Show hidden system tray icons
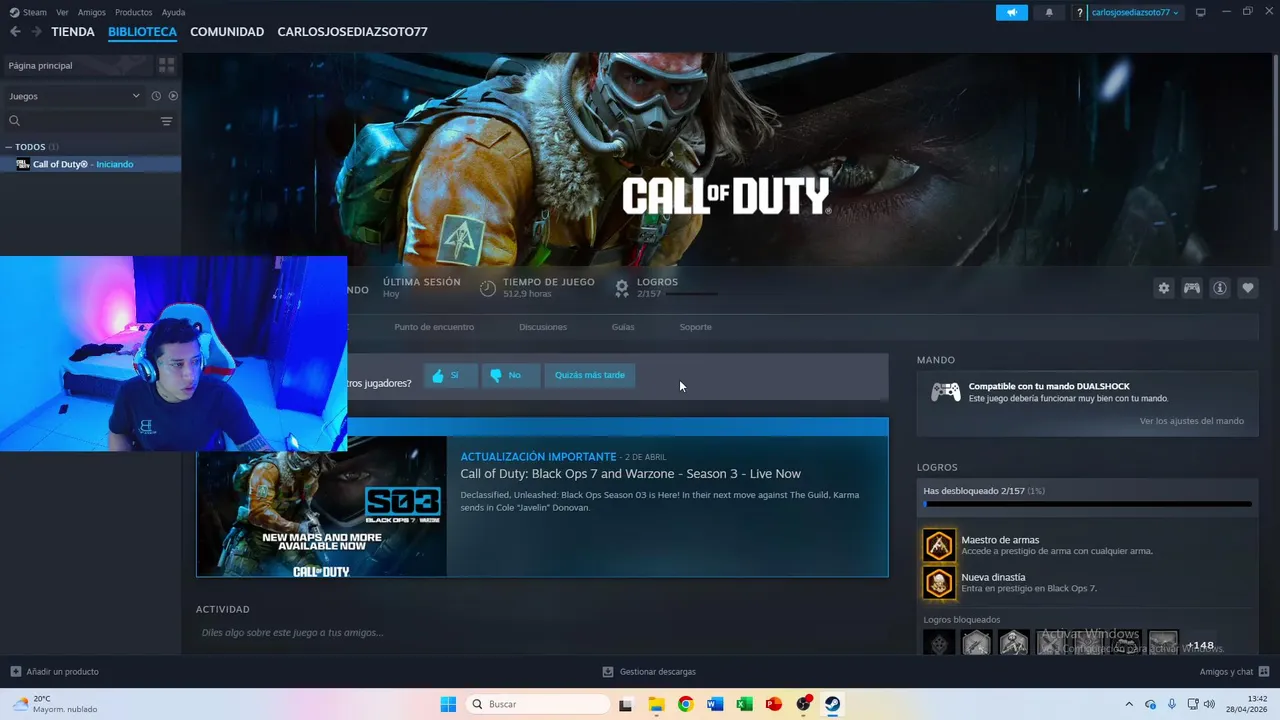This screenshot has width=1280, height=720. pyautogui.click(x=1129, y=704)
